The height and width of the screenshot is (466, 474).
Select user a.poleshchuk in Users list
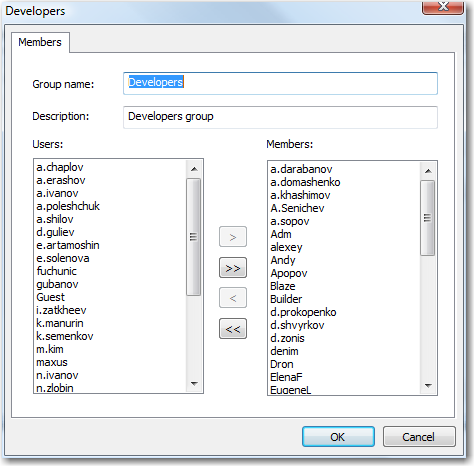68,206
